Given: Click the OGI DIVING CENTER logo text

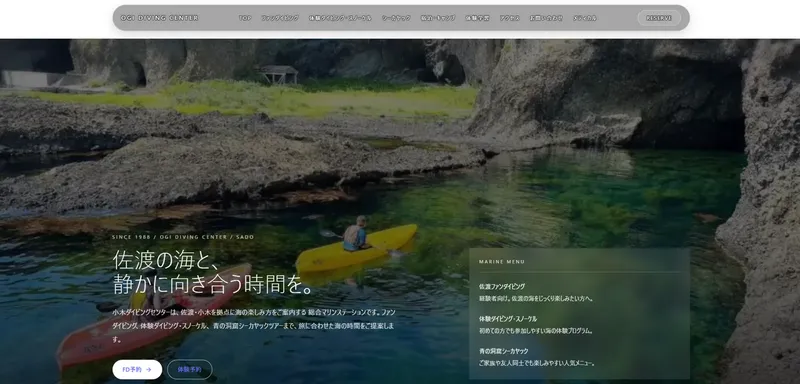Looking at the screenshot, I should click(x=159, y=18).
